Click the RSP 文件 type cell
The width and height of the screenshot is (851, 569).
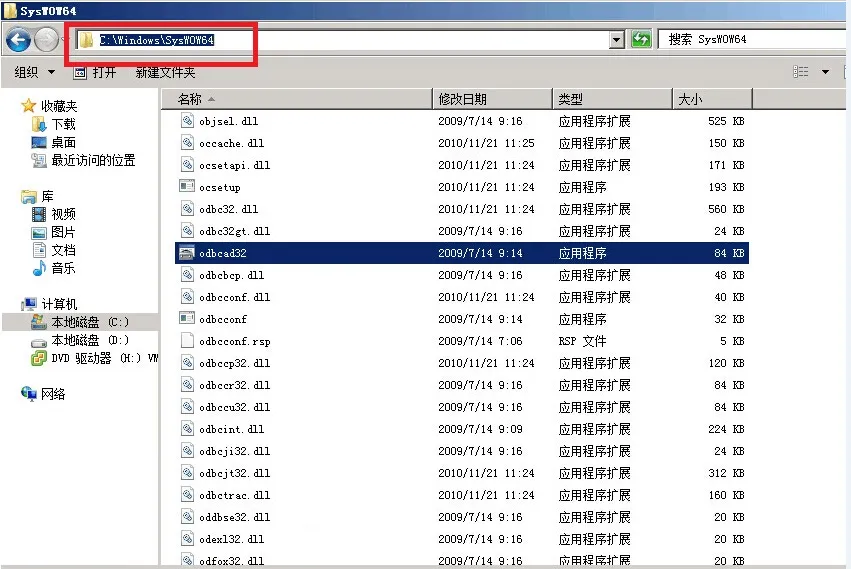pos(582,341)
